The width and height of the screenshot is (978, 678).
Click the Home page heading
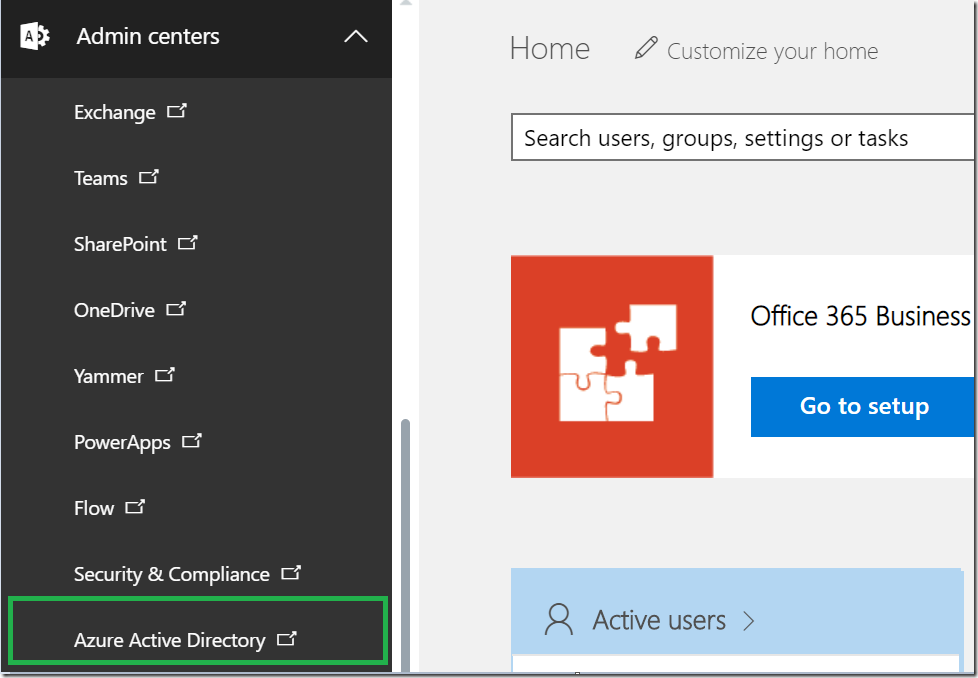(550, 49)
